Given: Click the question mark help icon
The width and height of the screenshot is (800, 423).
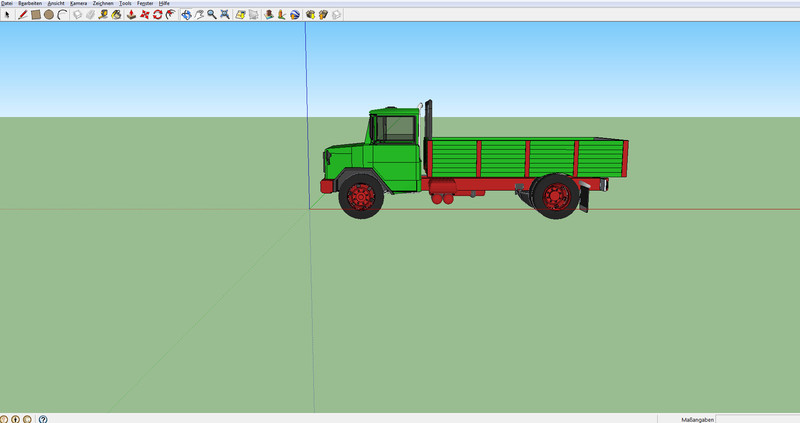Looking at the screenshot, I should pos(43,419).
